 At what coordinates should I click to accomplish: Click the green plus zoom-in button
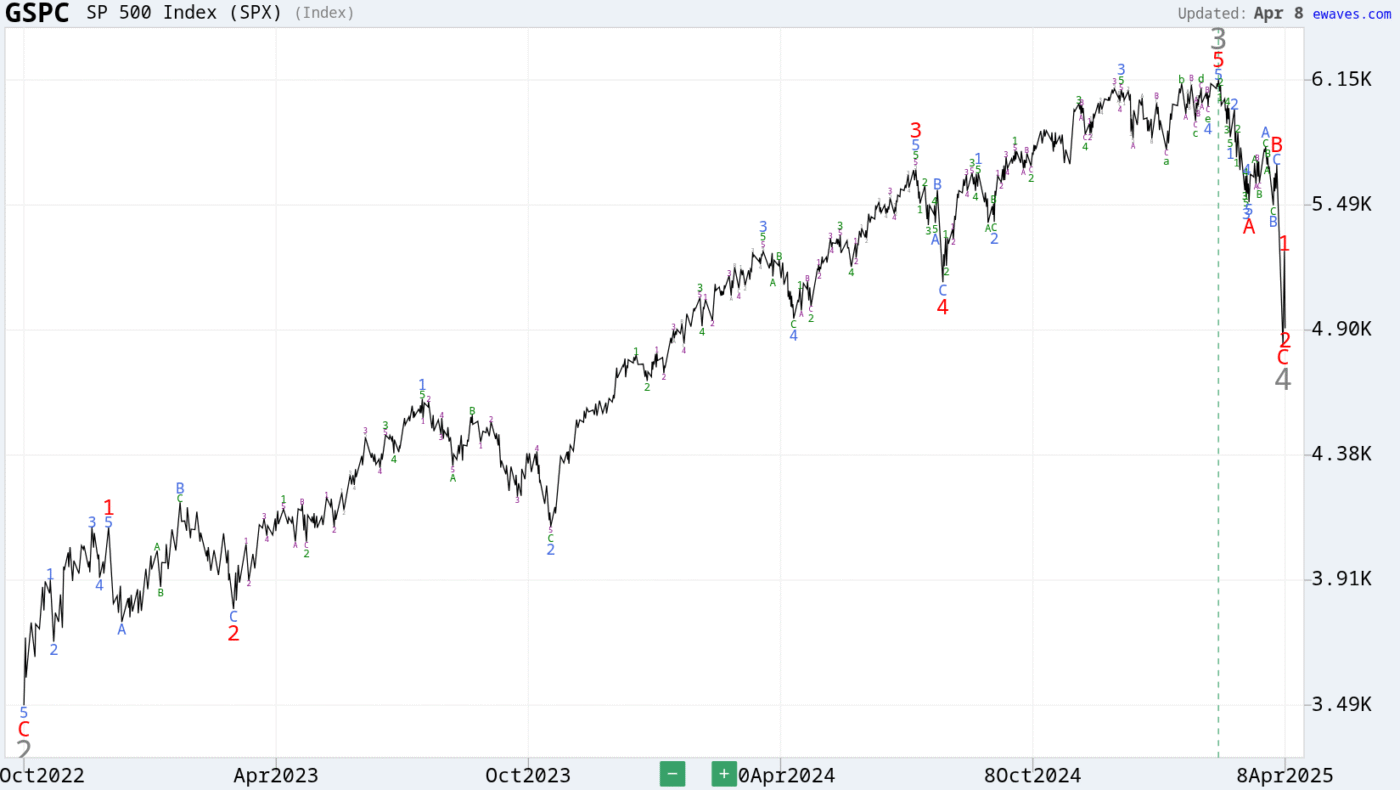724,774
